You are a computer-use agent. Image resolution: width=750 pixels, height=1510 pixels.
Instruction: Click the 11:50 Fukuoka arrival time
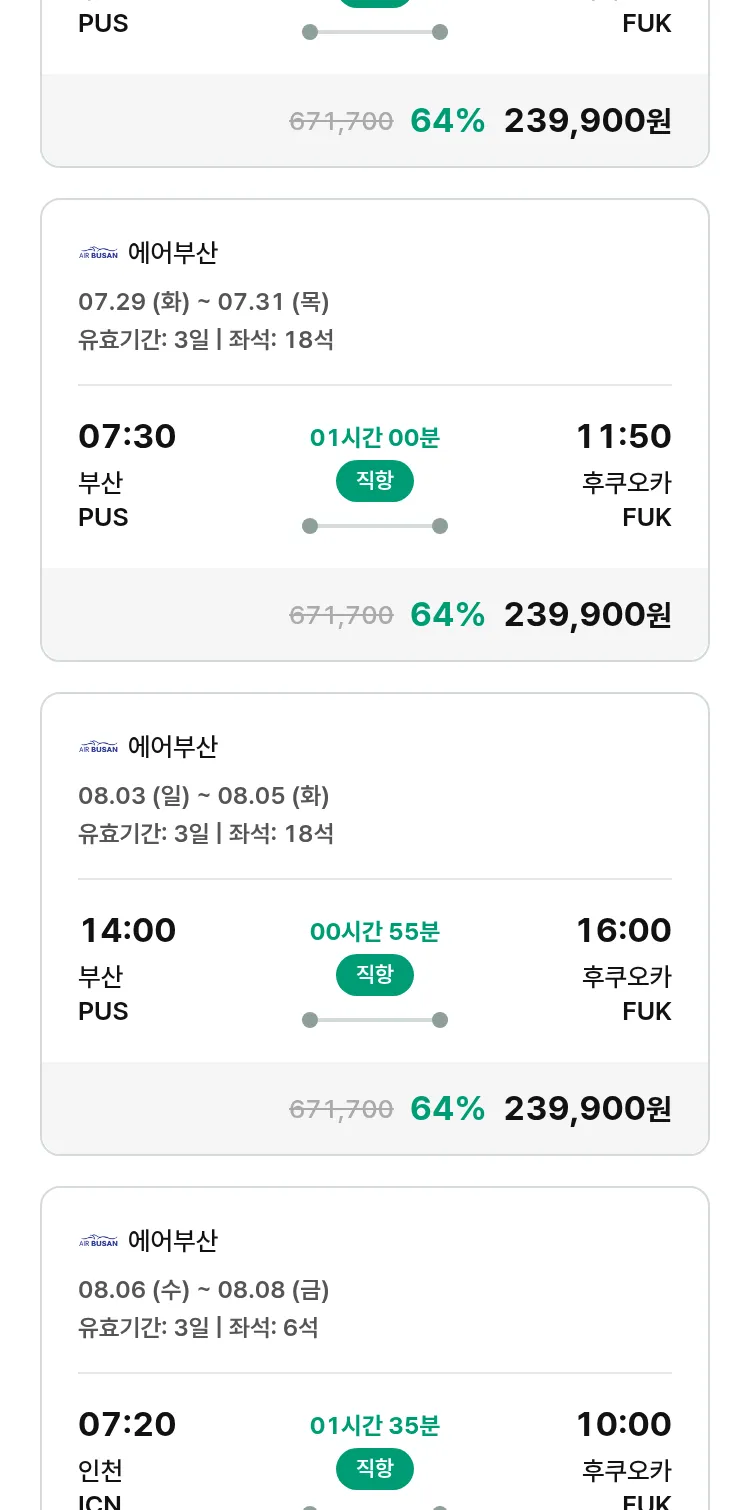[623, 437]
